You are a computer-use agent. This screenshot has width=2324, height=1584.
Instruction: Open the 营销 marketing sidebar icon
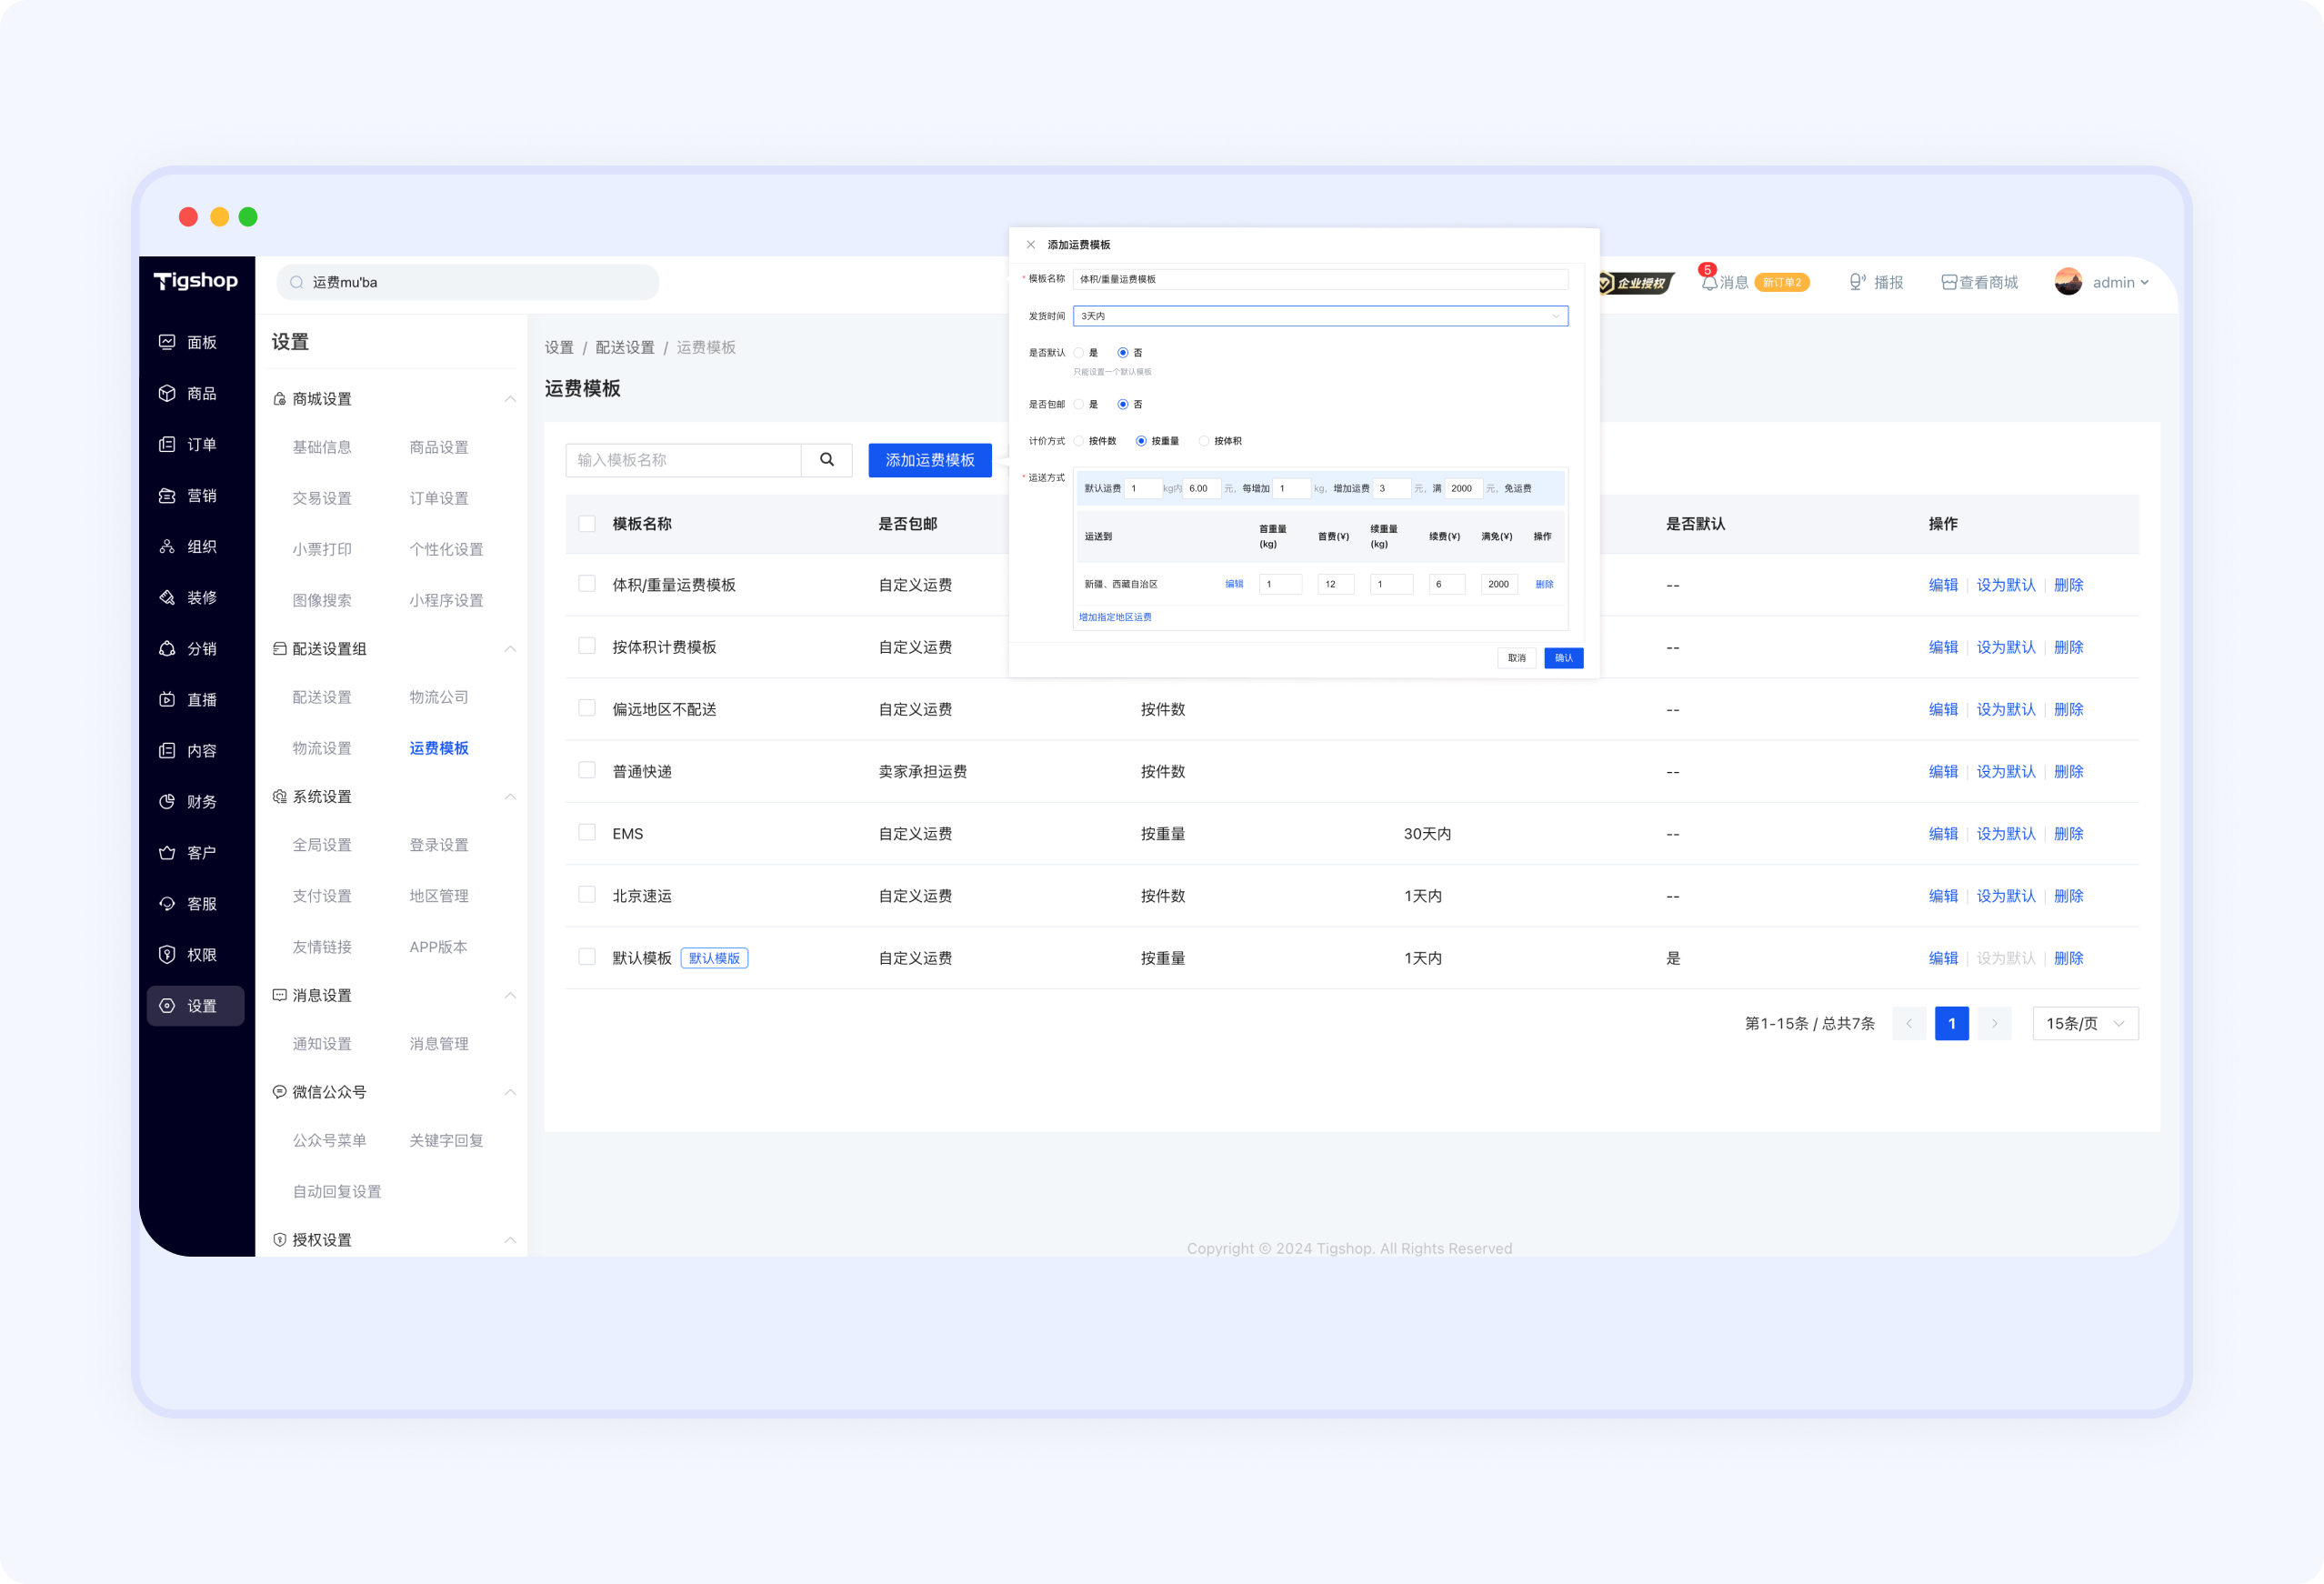[167, 495]
